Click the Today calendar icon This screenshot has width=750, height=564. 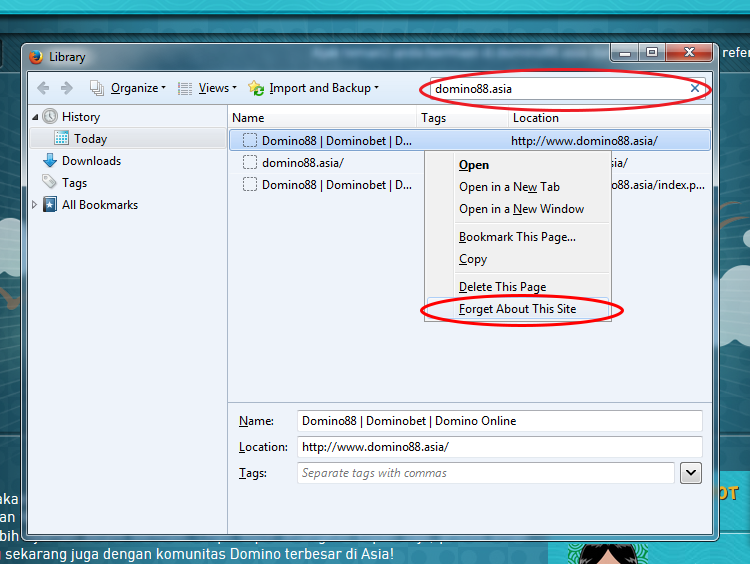61,138
